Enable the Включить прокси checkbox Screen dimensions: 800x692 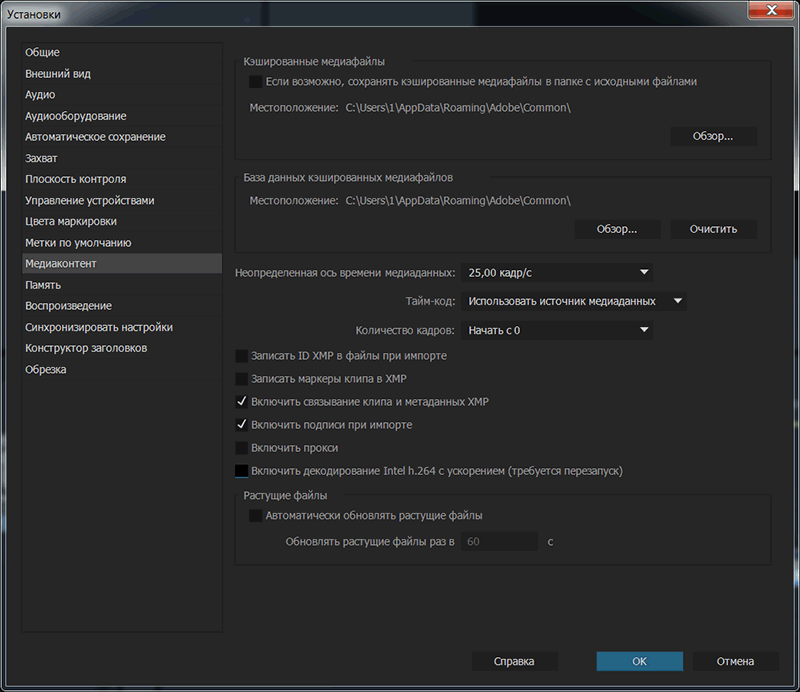[x=241, y=448]
